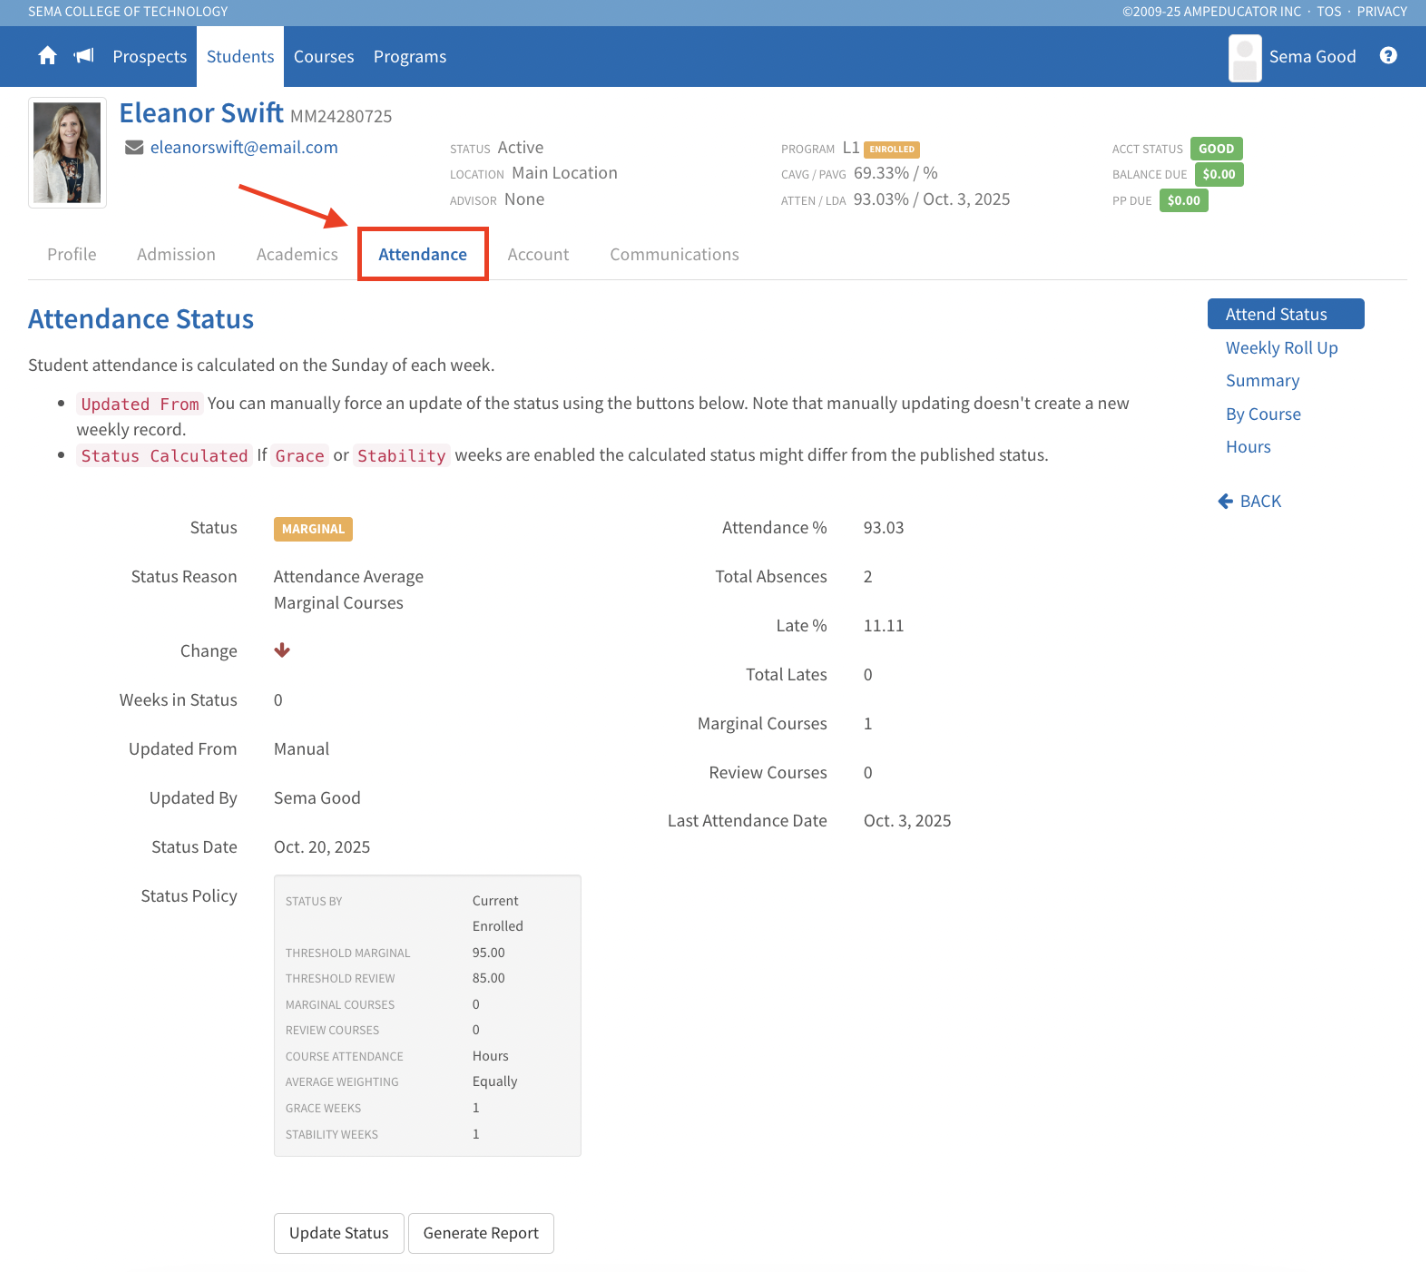This screenshot has height=1272, width=1426.
Task: Click the eleanorswift@email.com link
Action: click(244, 148)
